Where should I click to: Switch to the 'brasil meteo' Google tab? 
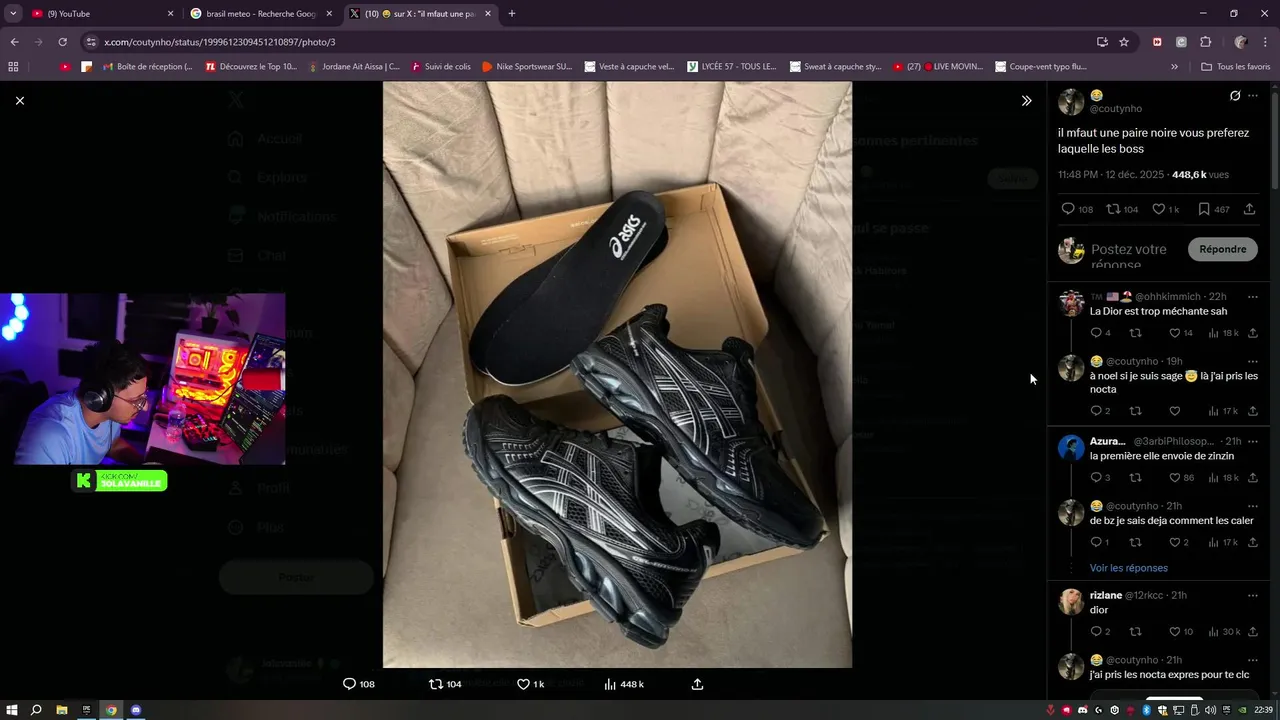pos(260,14)
